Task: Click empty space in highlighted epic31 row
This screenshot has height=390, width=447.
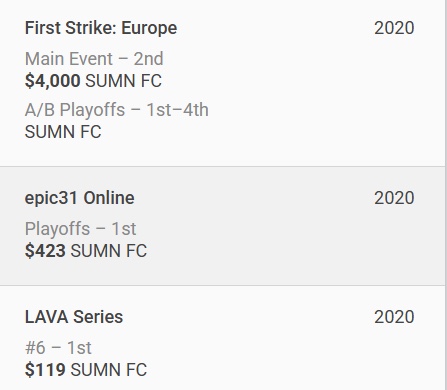Action: click(x=267, y=240)
